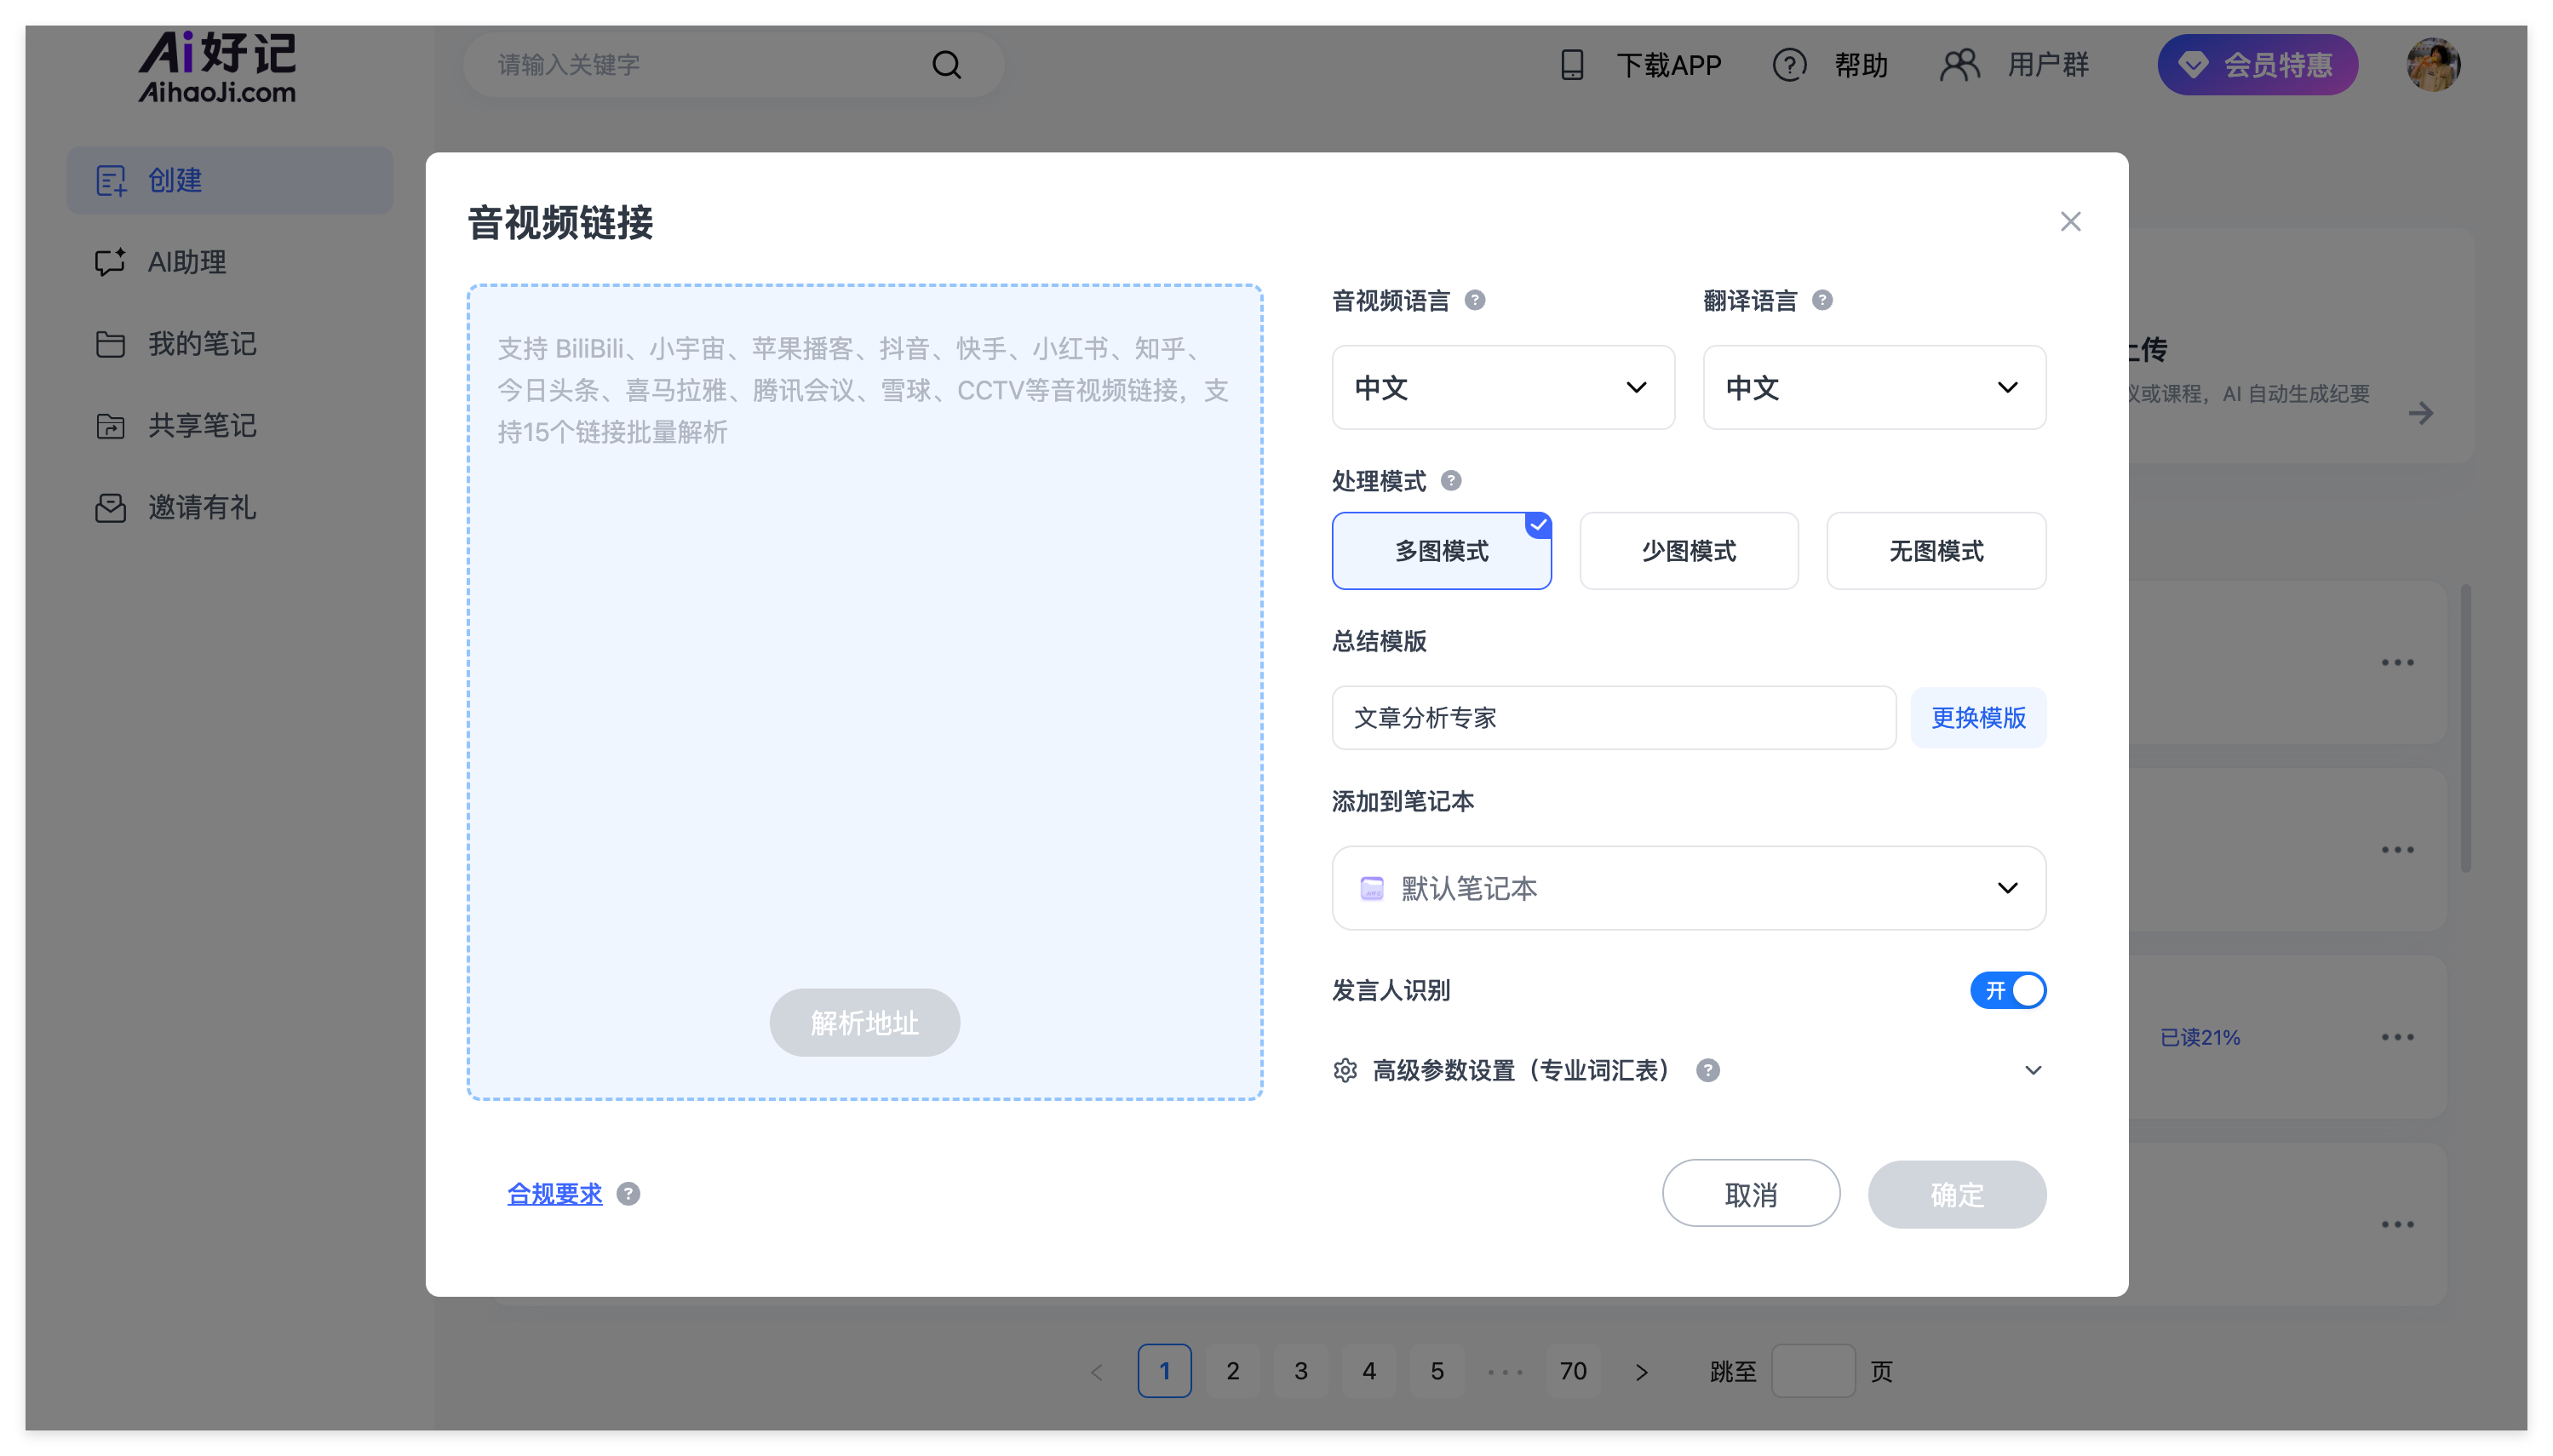
Task: Click the 更换模版 button
Action: coord(1977,717)
